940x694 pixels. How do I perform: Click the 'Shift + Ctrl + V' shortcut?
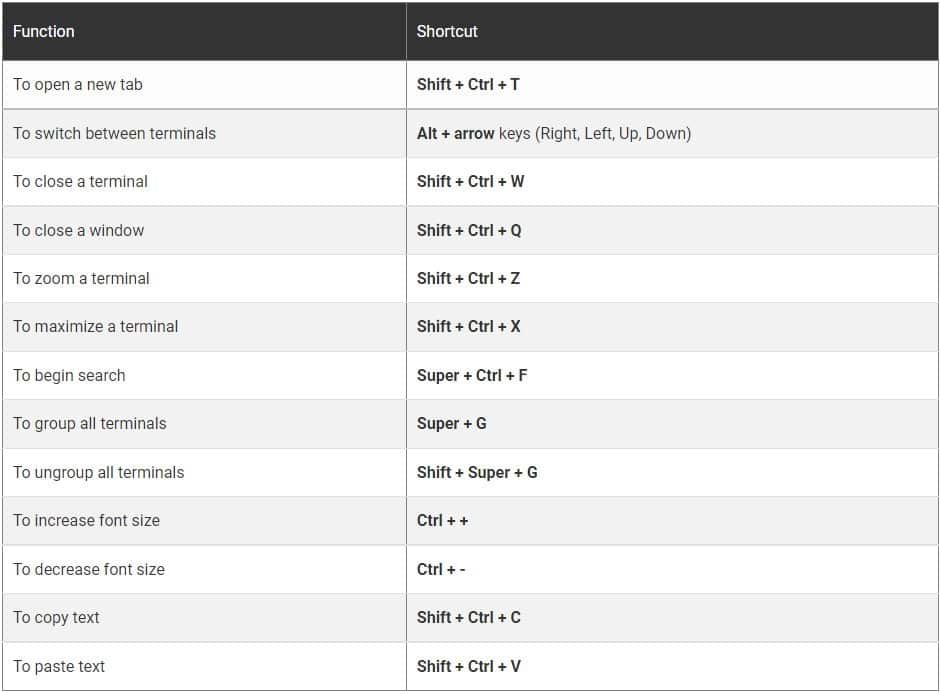point(468,667)
